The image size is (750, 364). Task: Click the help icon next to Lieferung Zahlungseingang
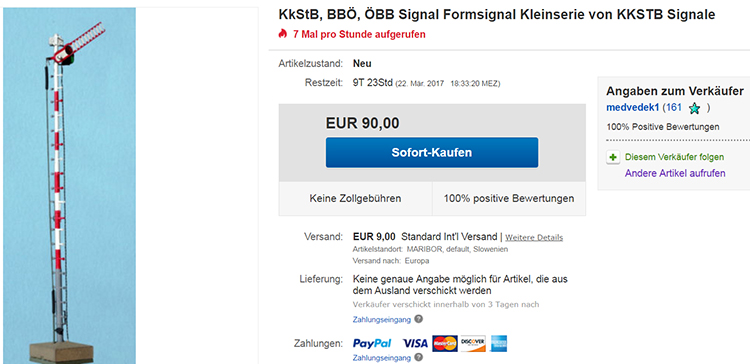(419, 319)
